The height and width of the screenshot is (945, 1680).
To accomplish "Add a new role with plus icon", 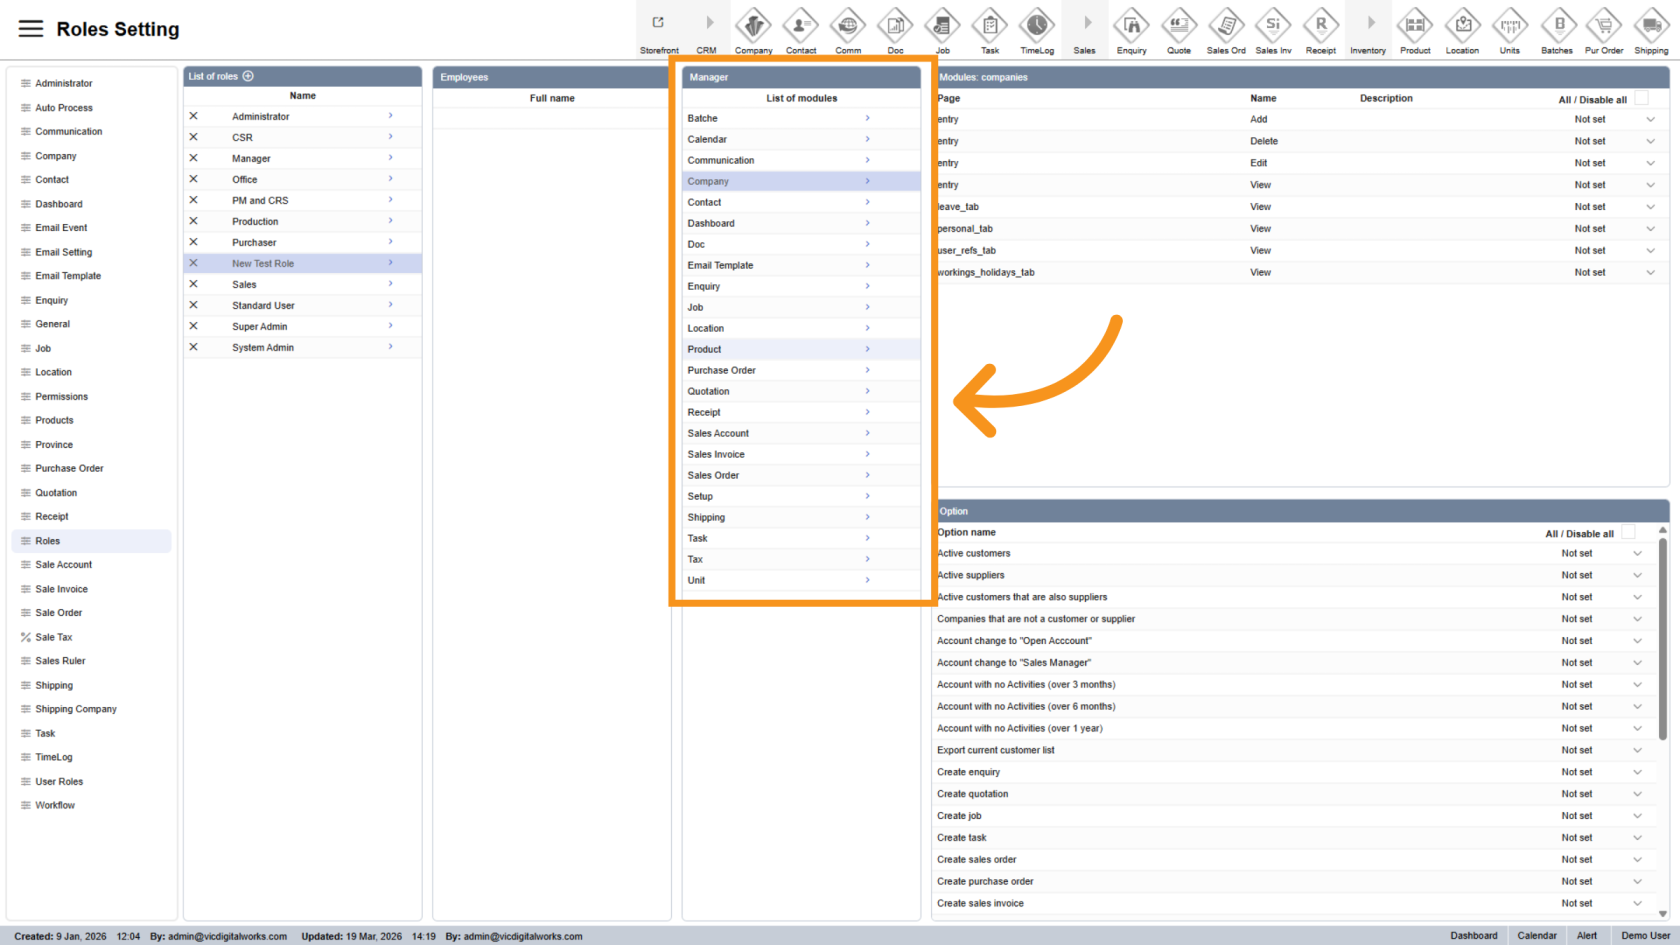I will 248,76.
